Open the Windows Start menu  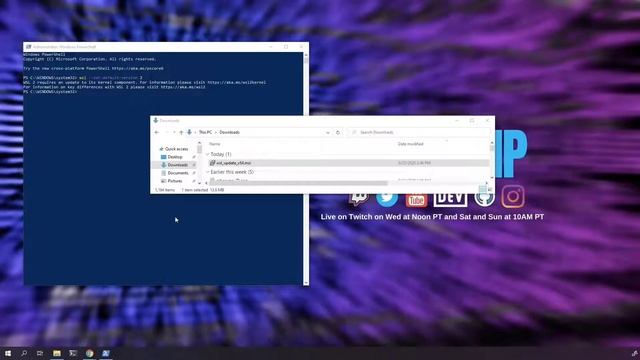[8, 353]
